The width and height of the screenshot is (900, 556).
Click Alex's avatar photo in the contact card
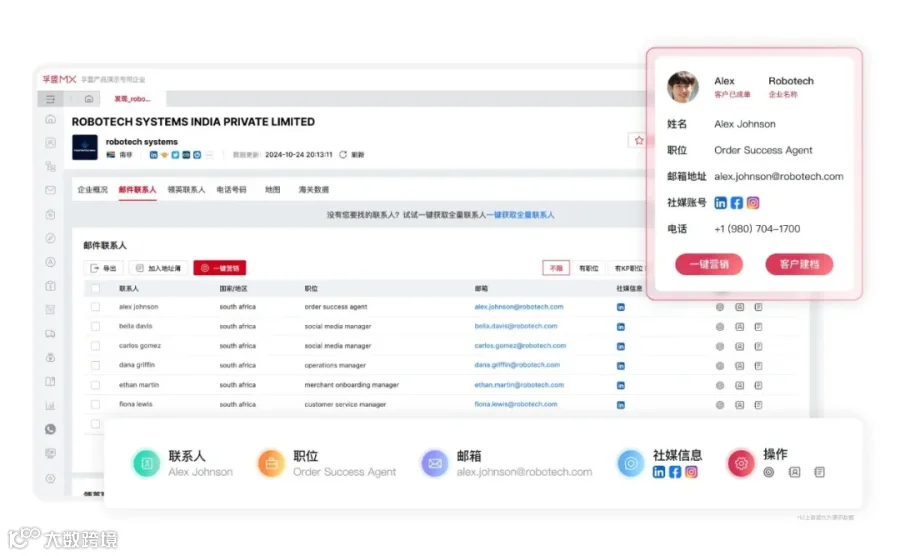(x=682, y=87)
